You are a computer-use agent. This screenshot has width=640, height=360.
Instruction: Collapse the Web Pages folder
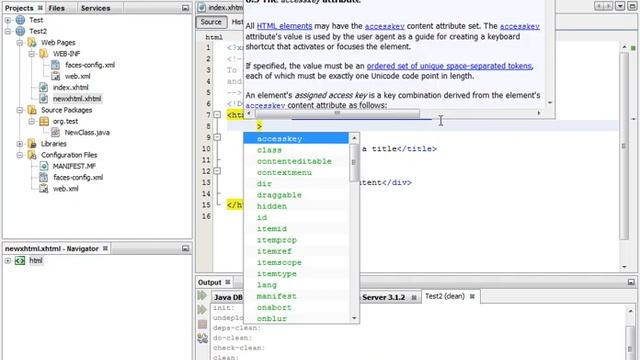[x=20, y=42]
